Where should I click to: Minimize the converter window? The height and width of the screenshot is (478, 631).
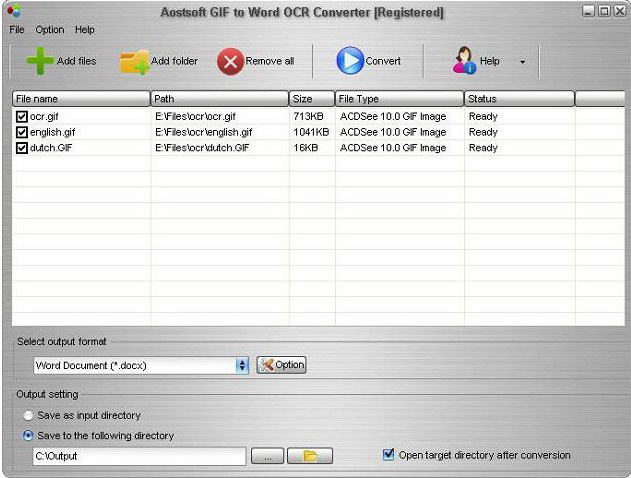pyautogui.click(x=588, y=11)
